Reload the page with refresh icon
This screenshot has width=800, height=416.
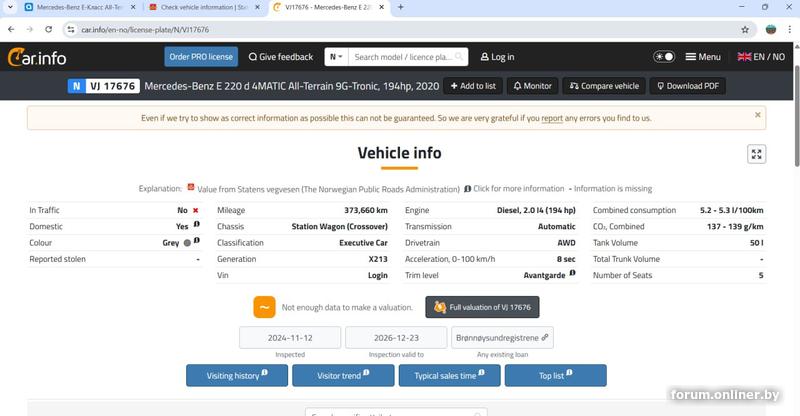click(x=48, y=30)
